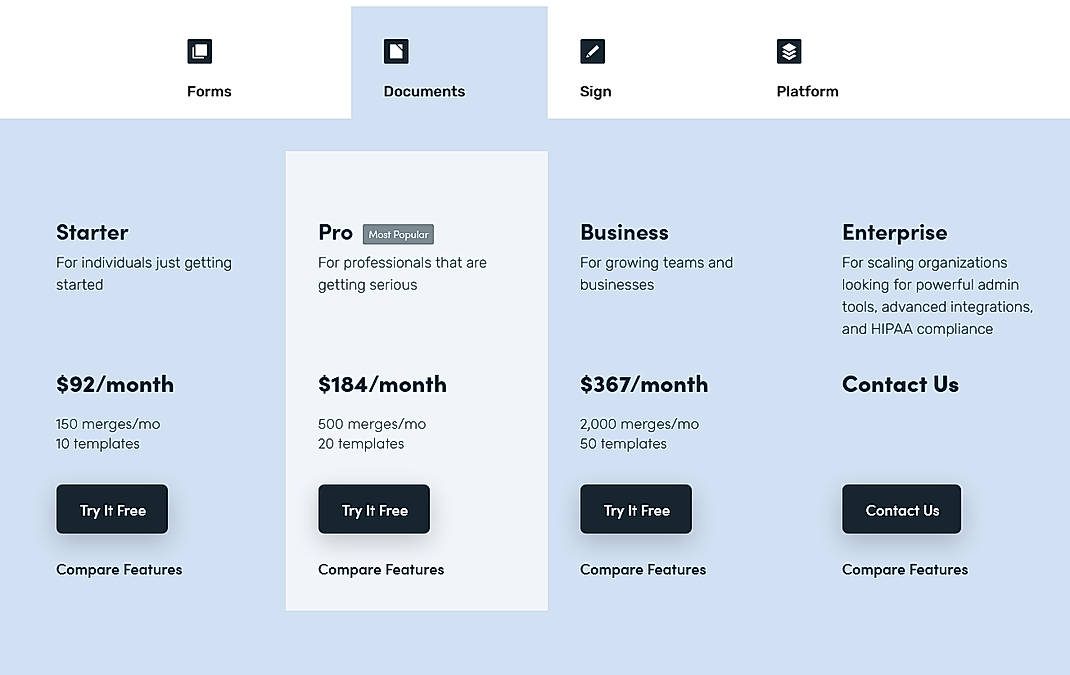The width and height of the screenshot is (1070, 675).
Task: Click Try It Free under the Pro plan
Action: pyautogui.click(x=374, y=509)
